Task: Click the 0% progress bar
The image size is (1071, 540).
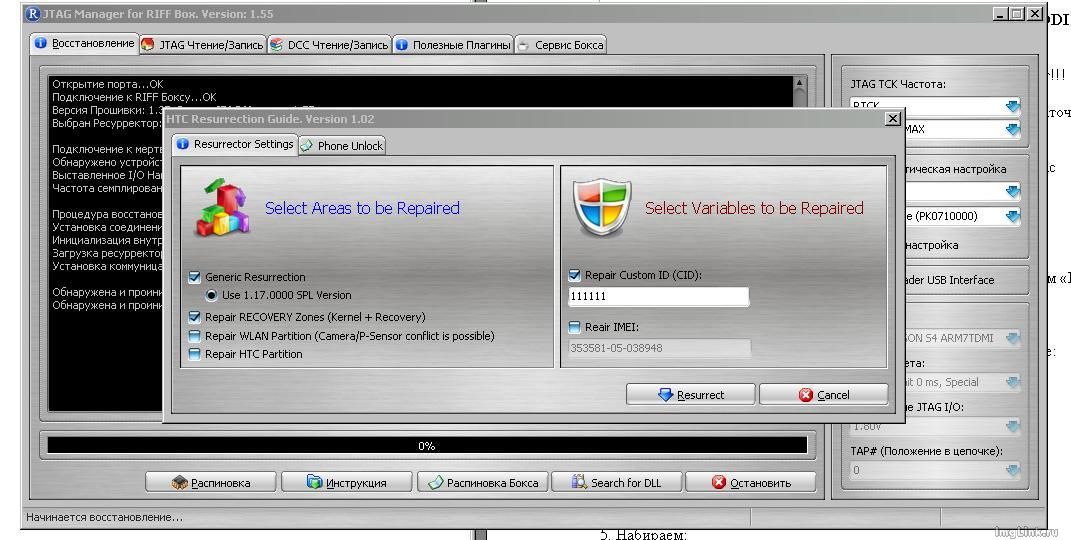Action: pyautogui.click(x=427, y=446)
